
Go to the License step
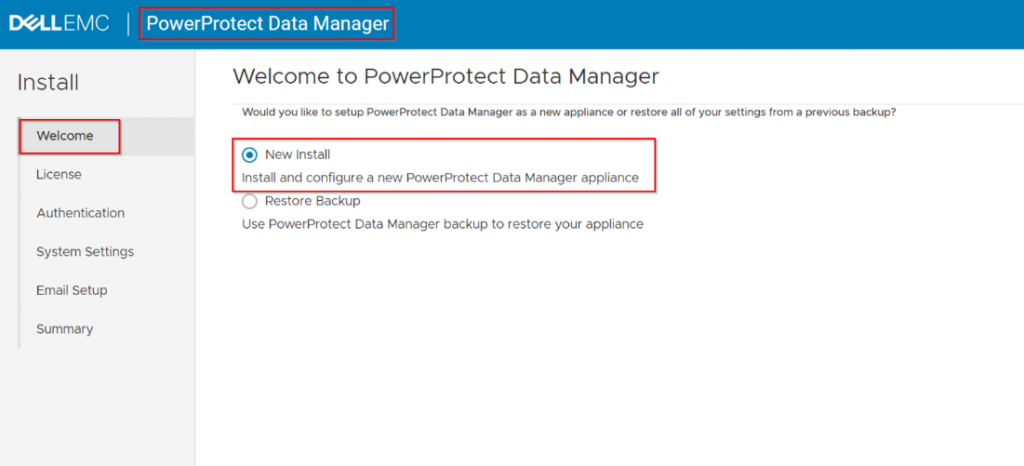pos(59,174)
